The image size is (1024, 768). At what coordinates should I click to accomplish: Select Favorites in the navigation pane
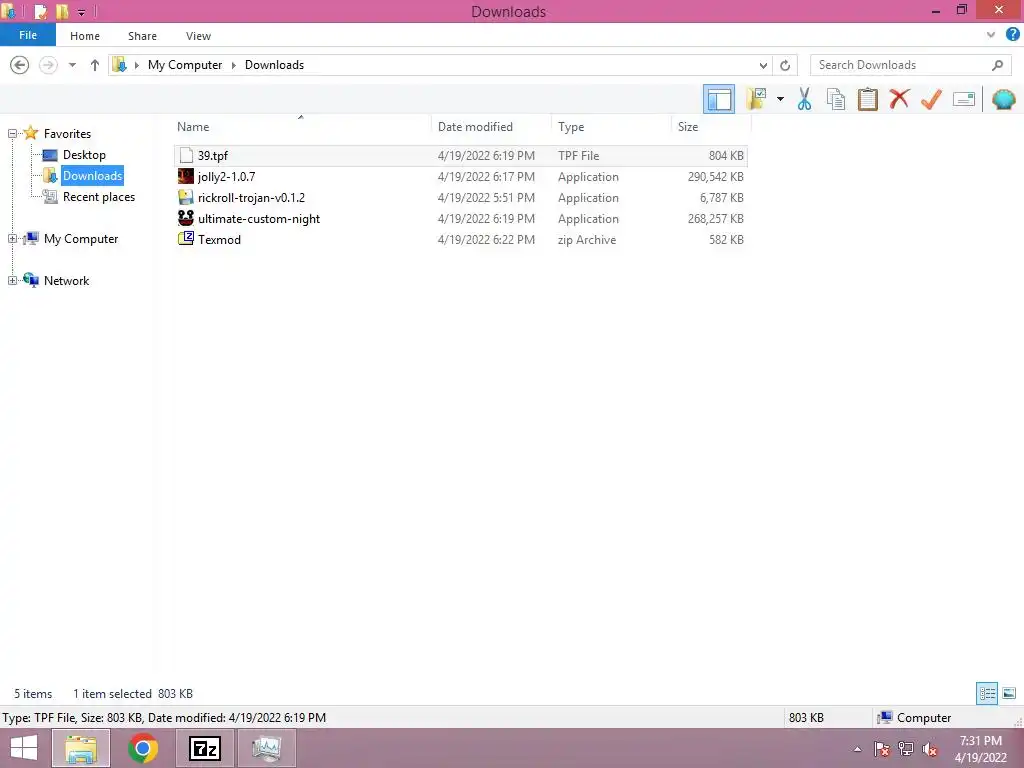(x=67, y=133)
